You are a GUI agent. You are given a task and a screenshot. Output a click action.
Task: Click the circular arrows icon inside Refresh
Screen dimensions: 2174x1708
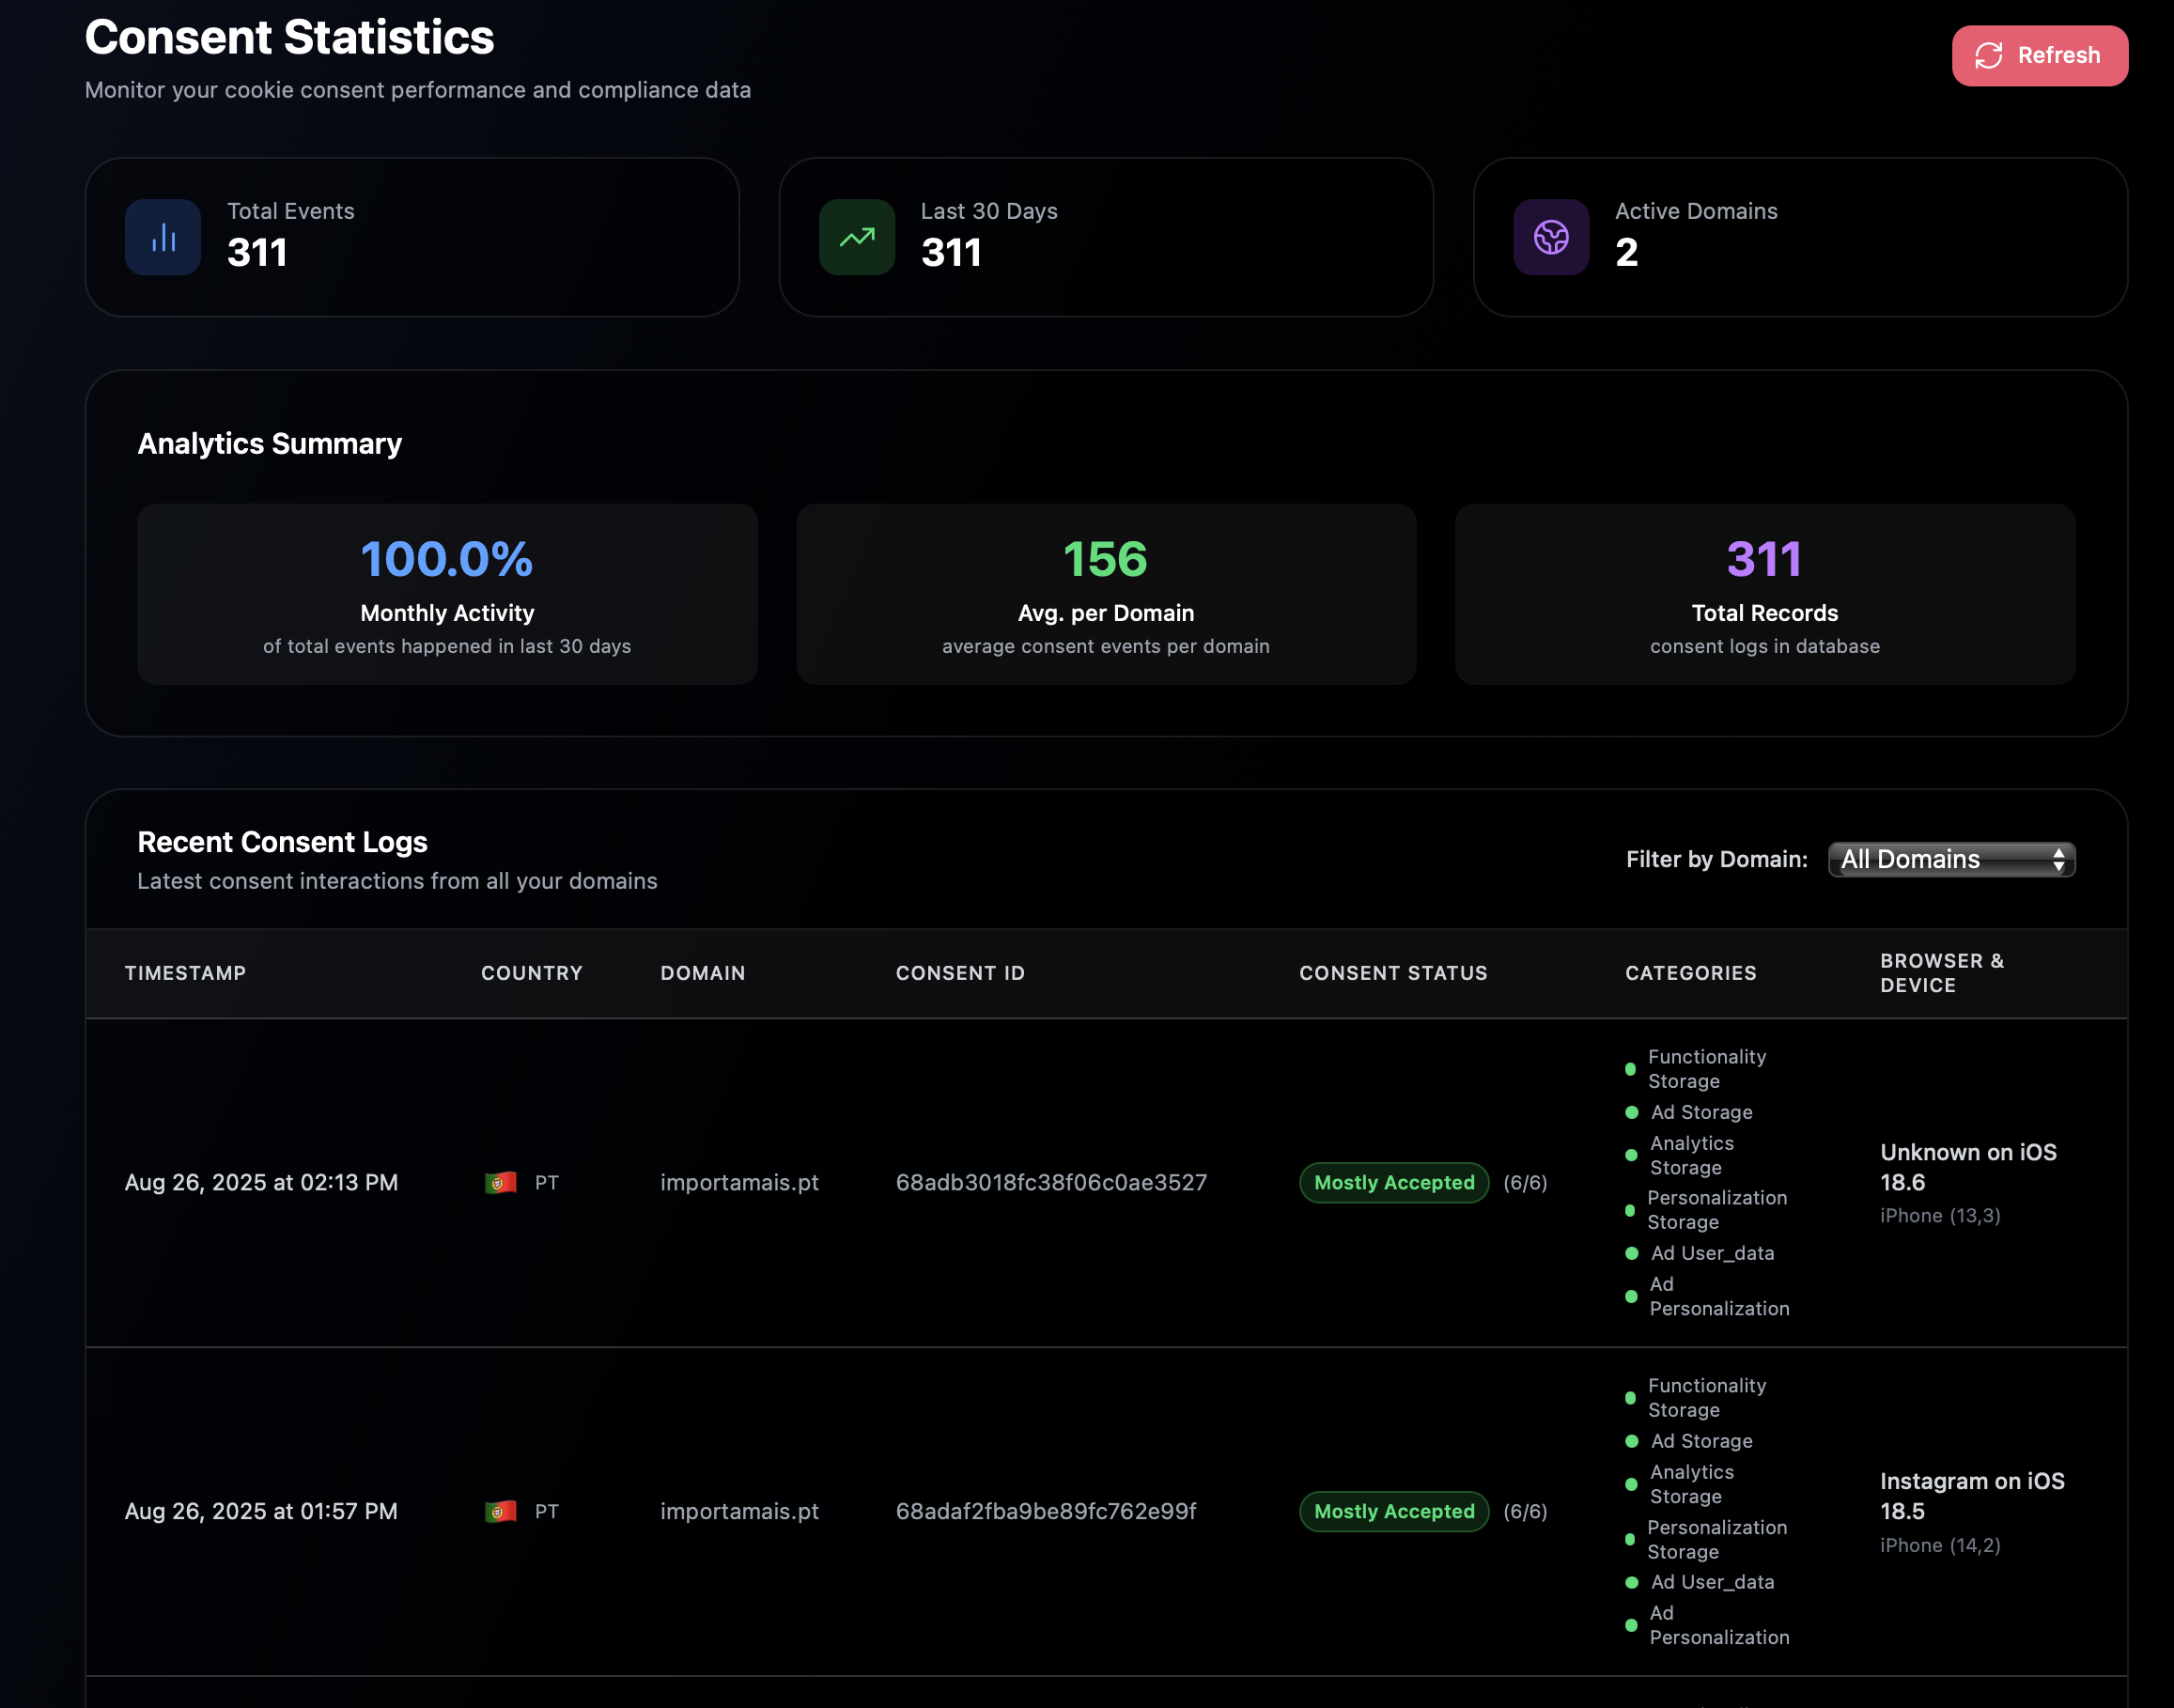1988,56
